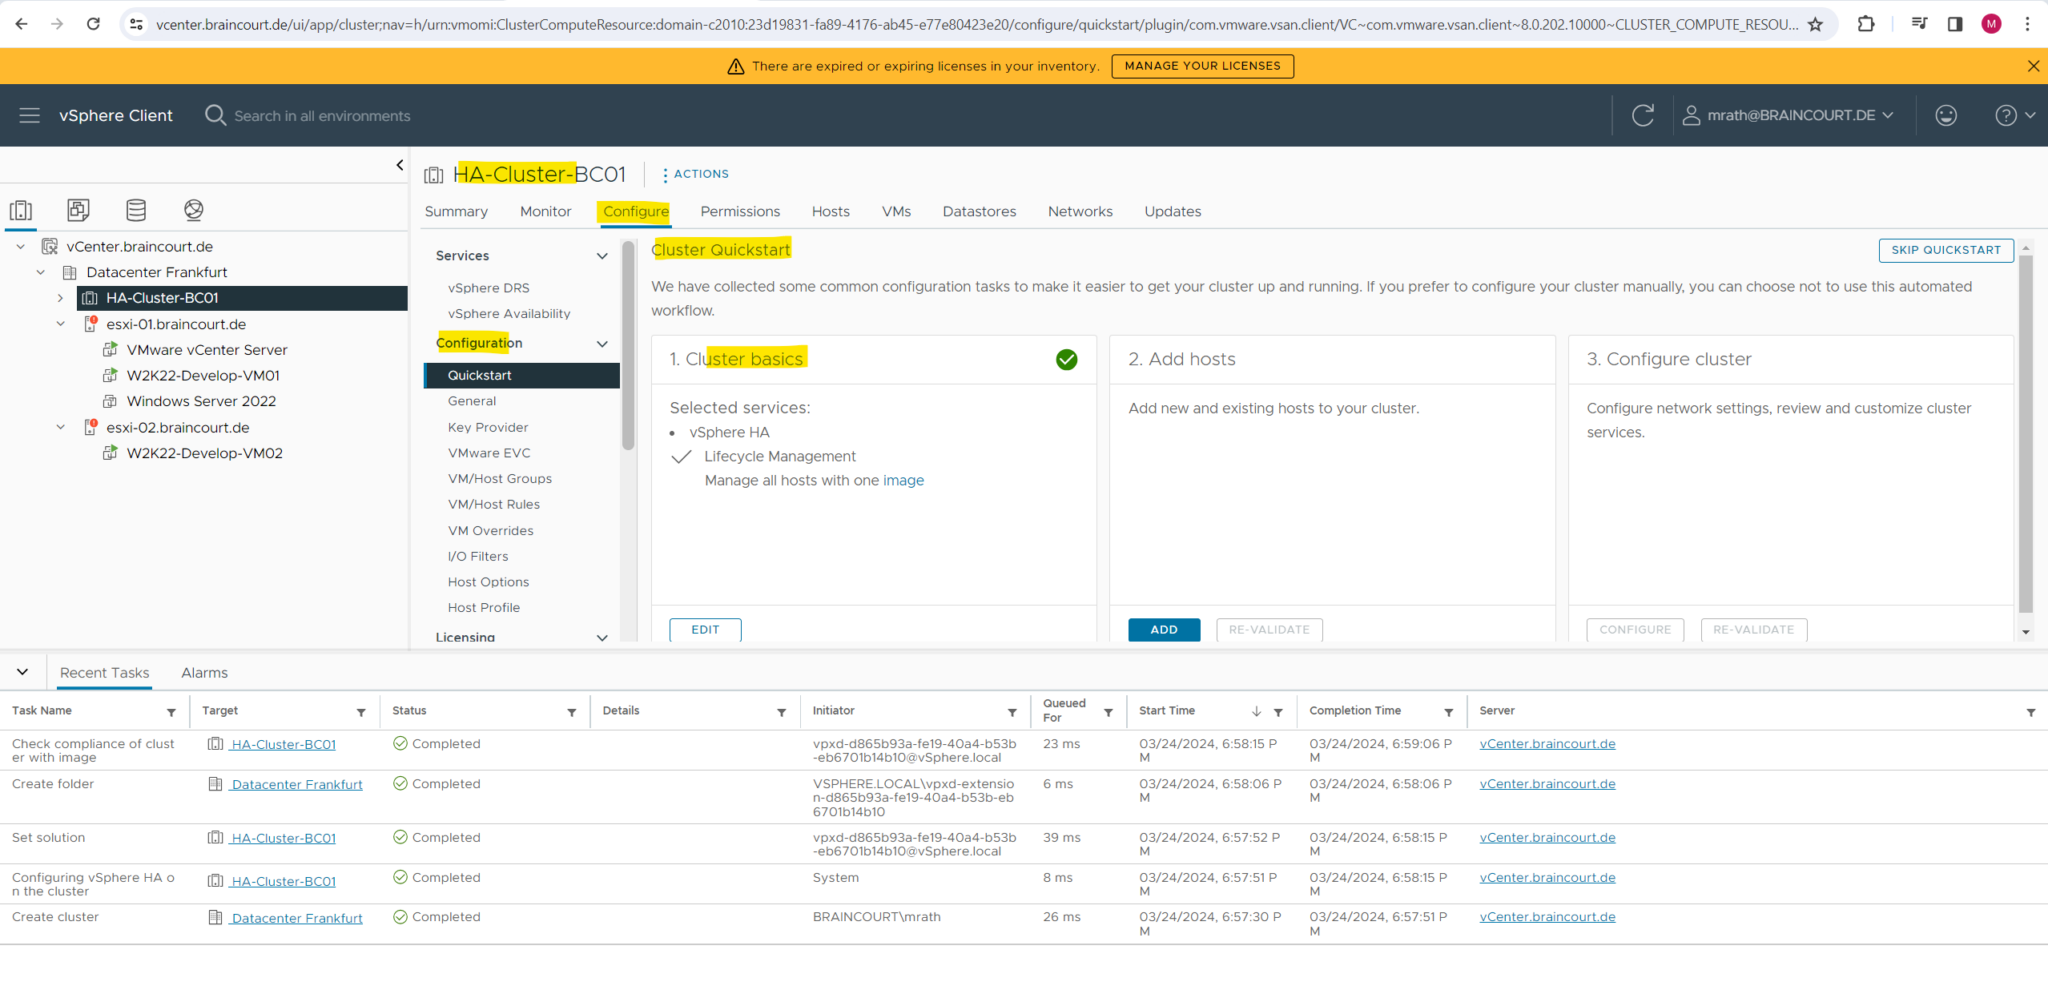Open the hamburger navigation menu
The image size is (2048, 994).
pyautogui.click(x=30, y=116)
